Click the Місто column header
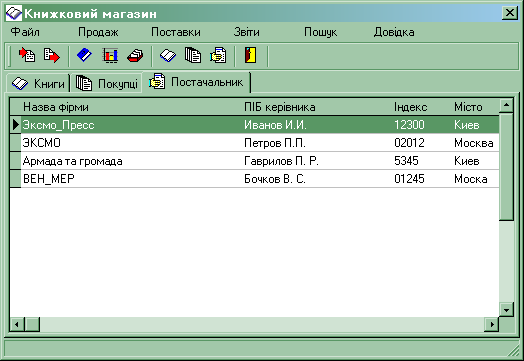 point(476,107)
